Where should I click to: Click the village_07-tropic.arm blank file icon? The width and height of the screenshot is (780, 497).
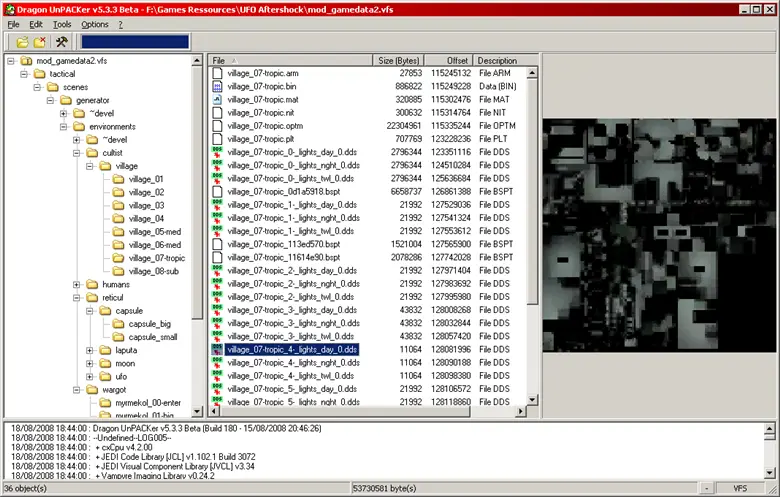218,74
